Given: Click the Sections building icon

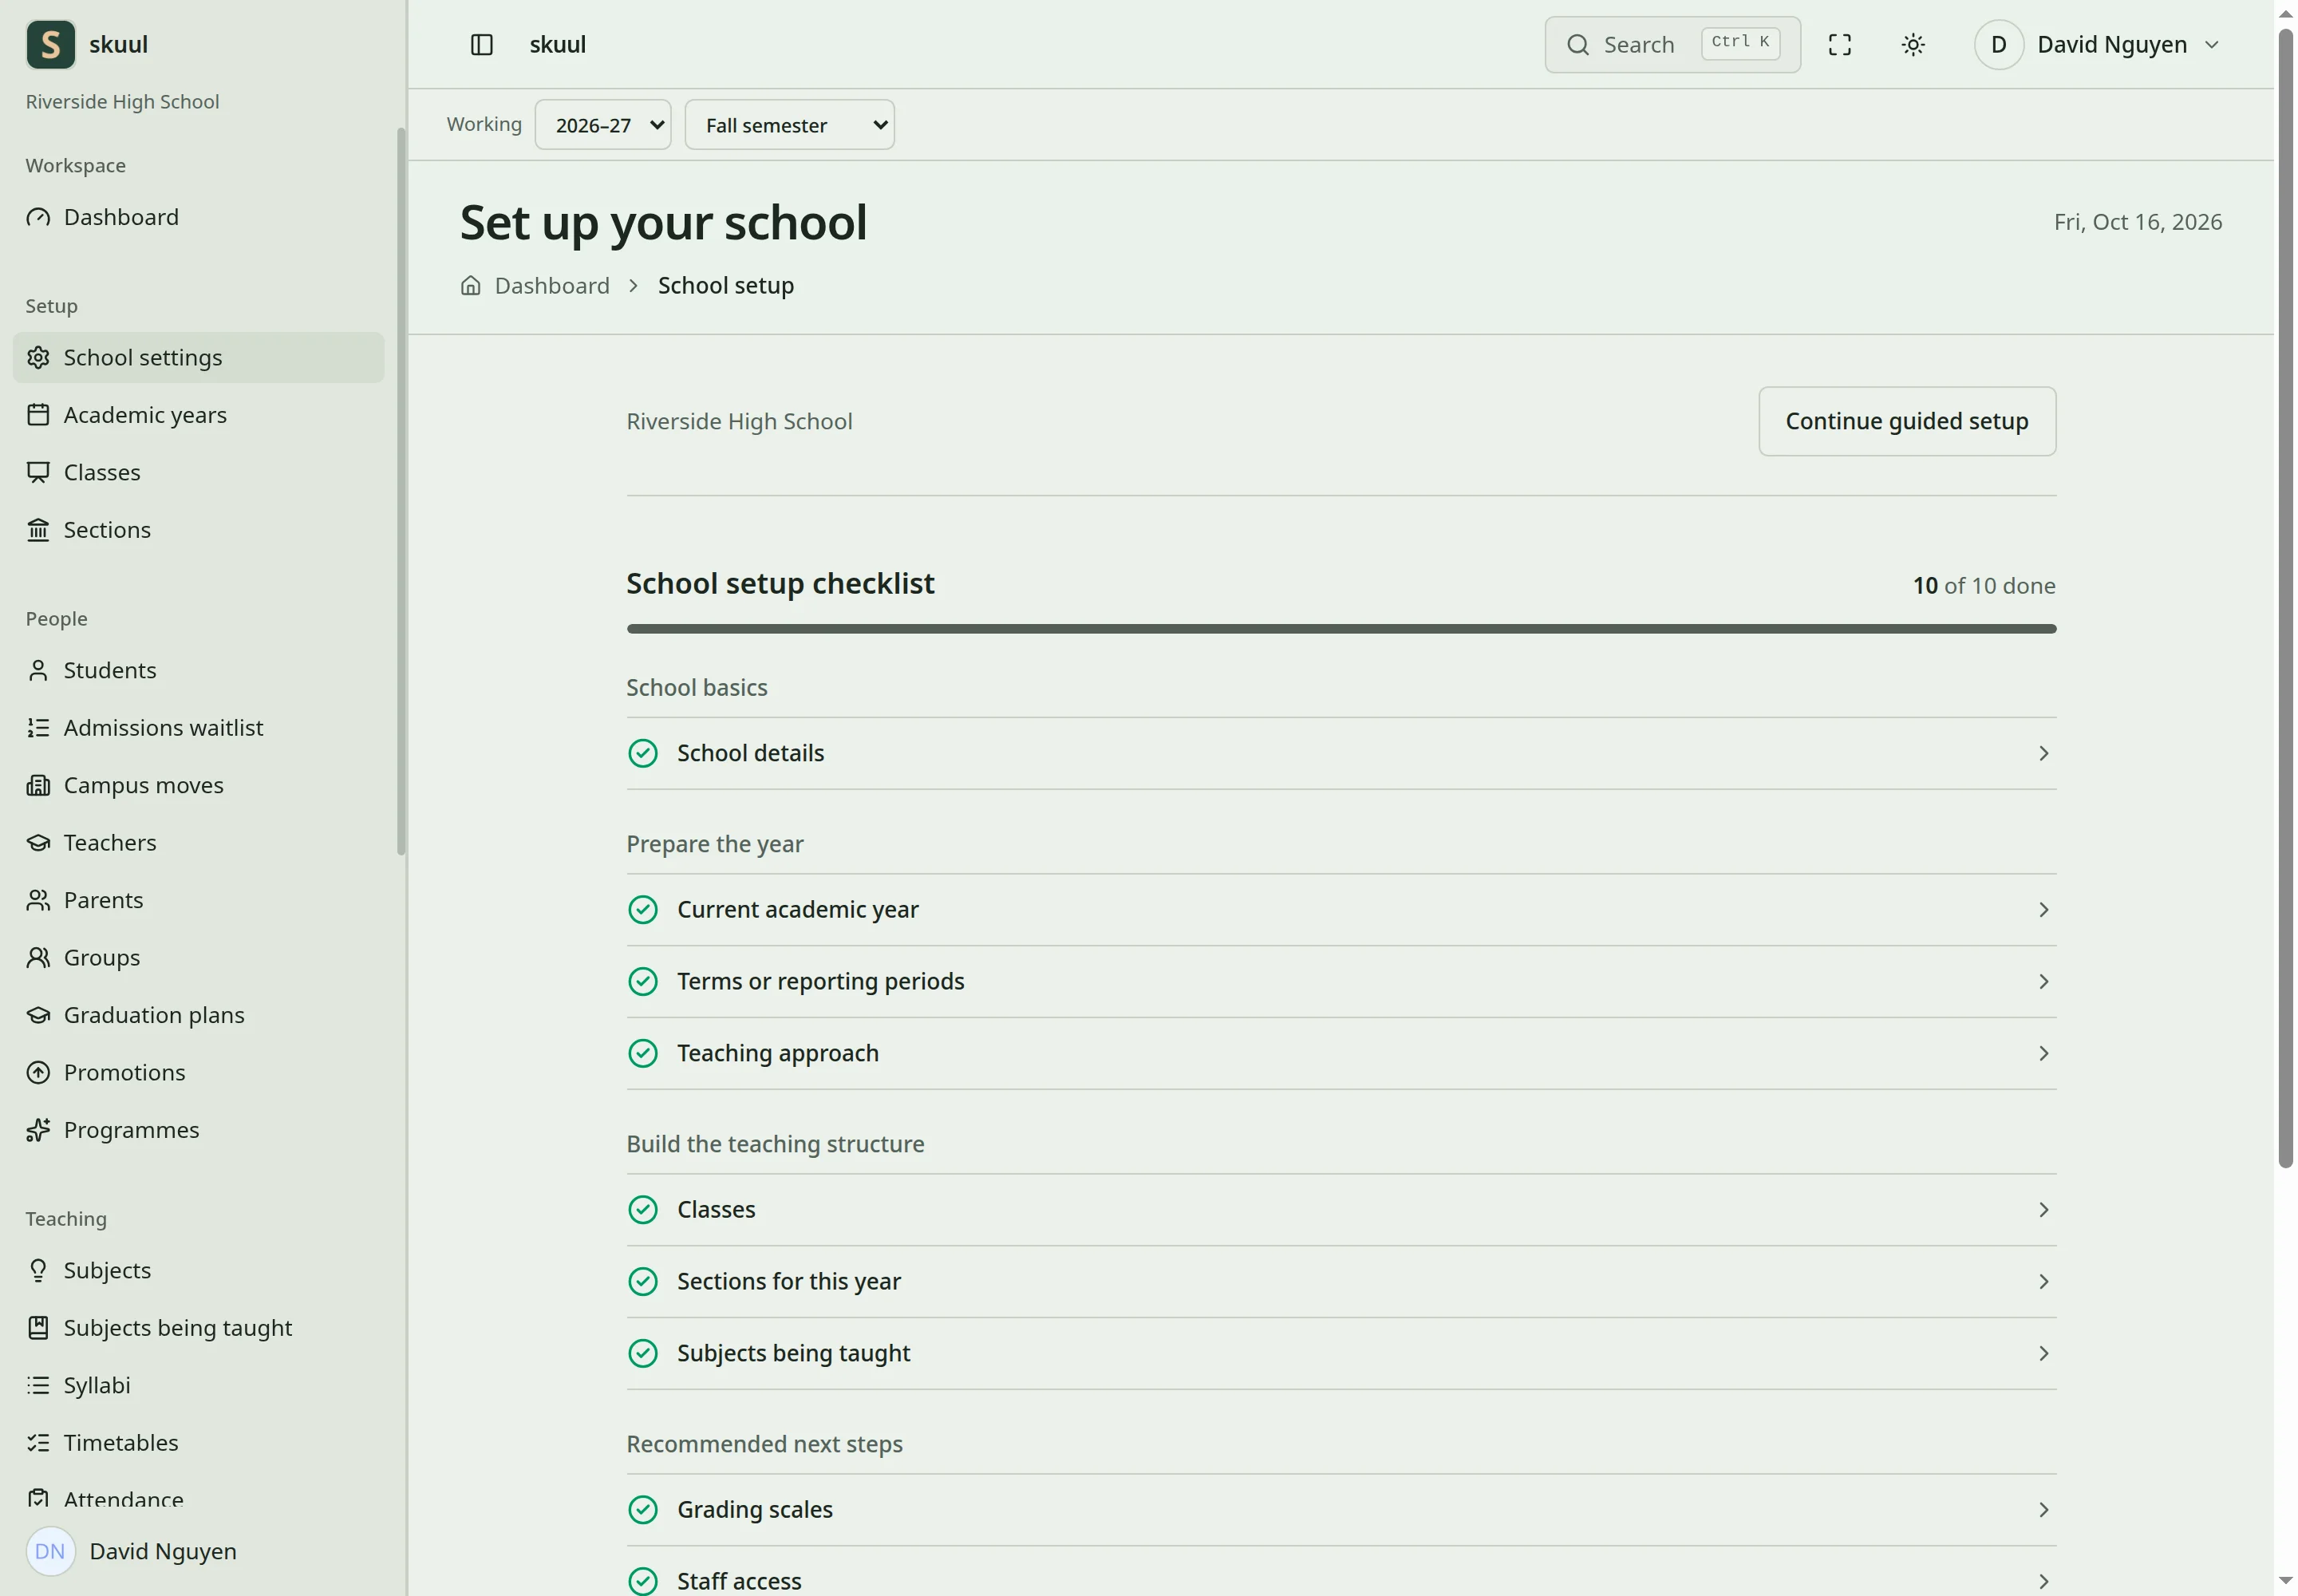Looking at the screenshot, I should (38, 530).
